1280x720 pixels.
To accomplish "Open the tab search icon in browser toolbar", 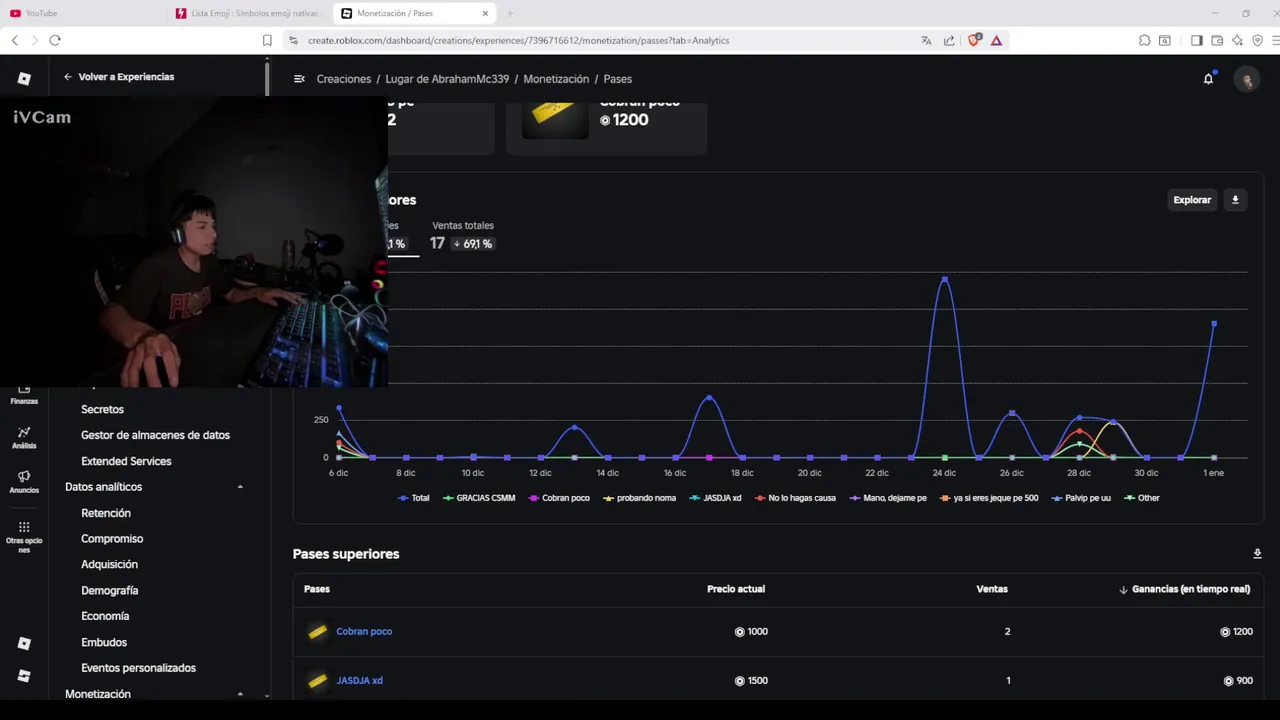I will click(1165, 40).
